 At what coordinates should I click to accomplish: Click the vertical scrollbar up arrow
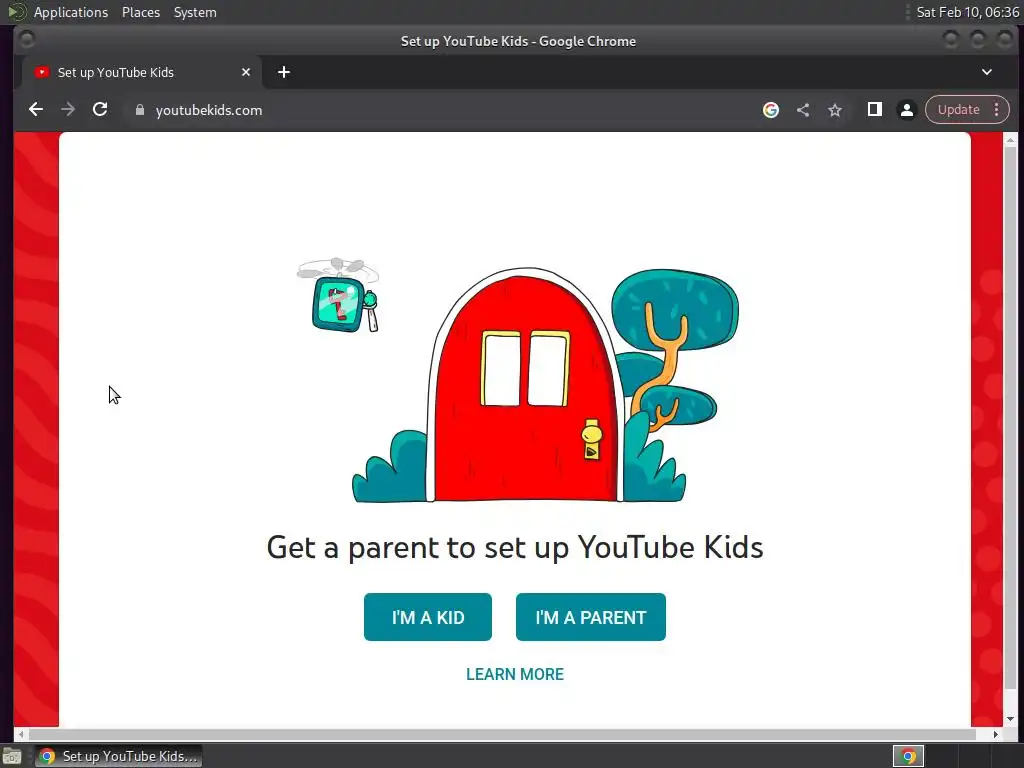[x=1010, y=139]
